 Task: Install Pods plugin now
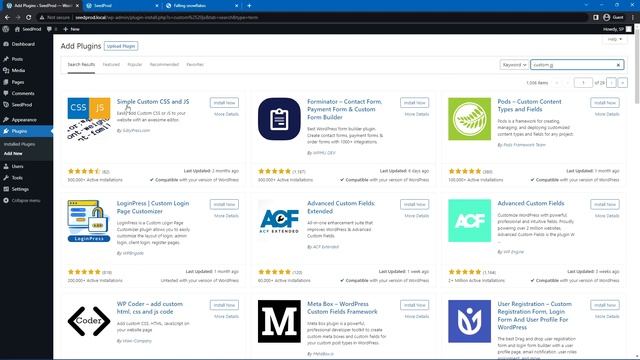tap(605, 103)
